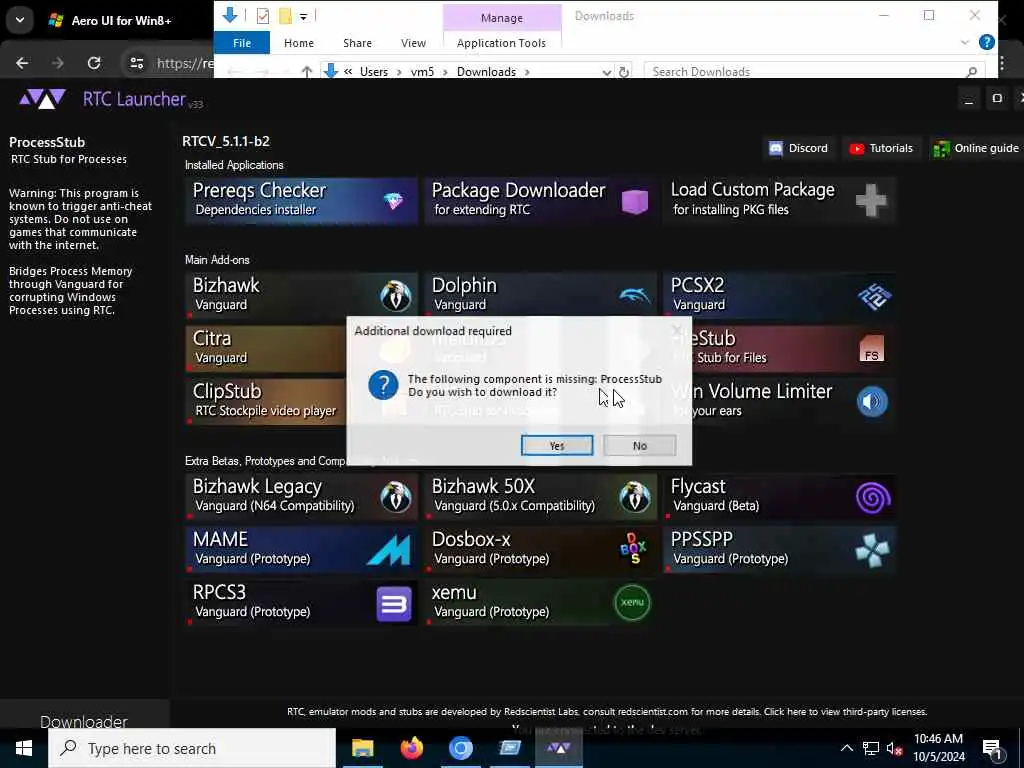Screen dimensions: 1024x768
Task: Open the browser tab list dropdown arrow
Action: [x=20, y=20]
